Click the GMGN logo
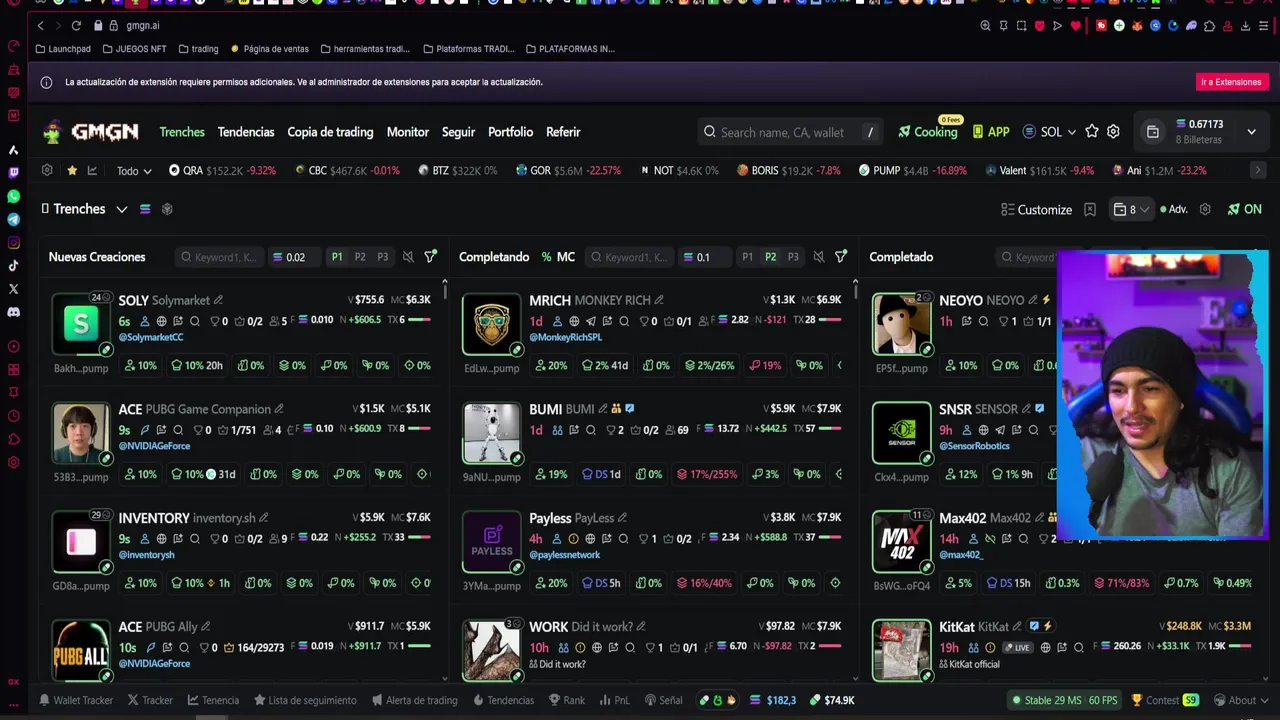Viewport: 1280px width, 720px height. click(91, 132)
